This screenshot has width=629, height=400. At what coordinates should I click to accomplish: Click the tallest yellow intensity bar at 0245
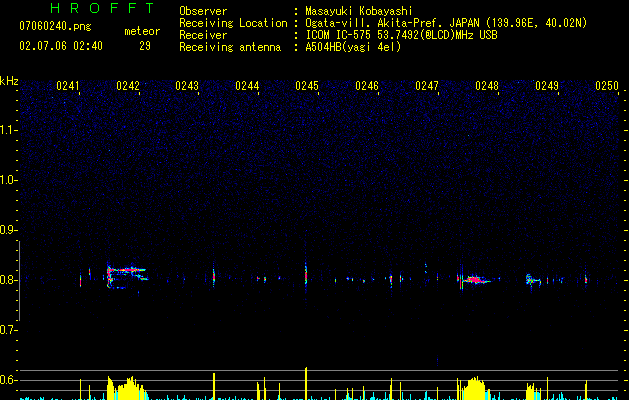pyautogui.click(x=306, y=384)
